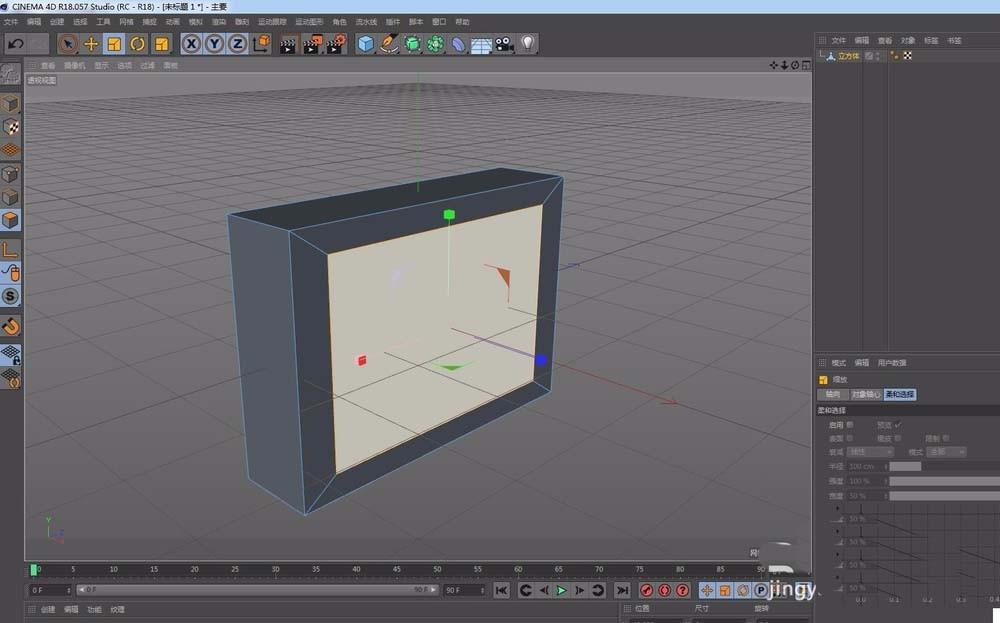
Task: Click the play button in the timeline
Action: point(563,590)
